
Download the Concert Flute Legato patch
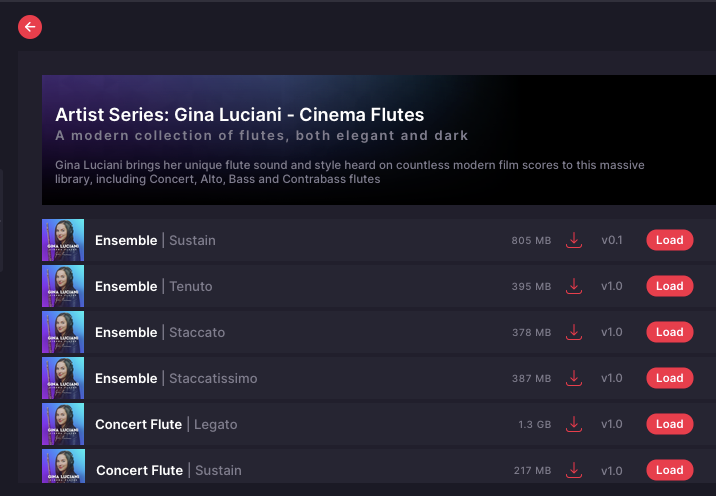pos(574,424)
